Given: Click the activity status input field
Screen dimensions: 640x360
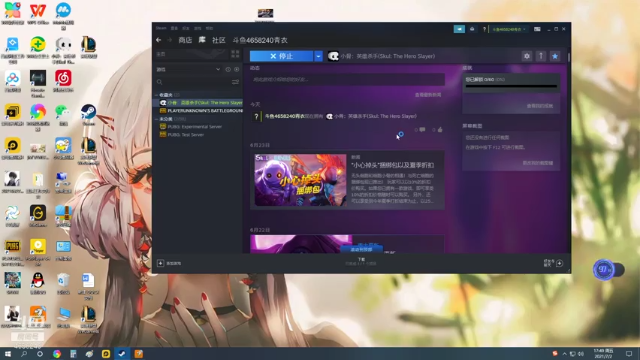Looking at the screenshot, I should (347, 80).
